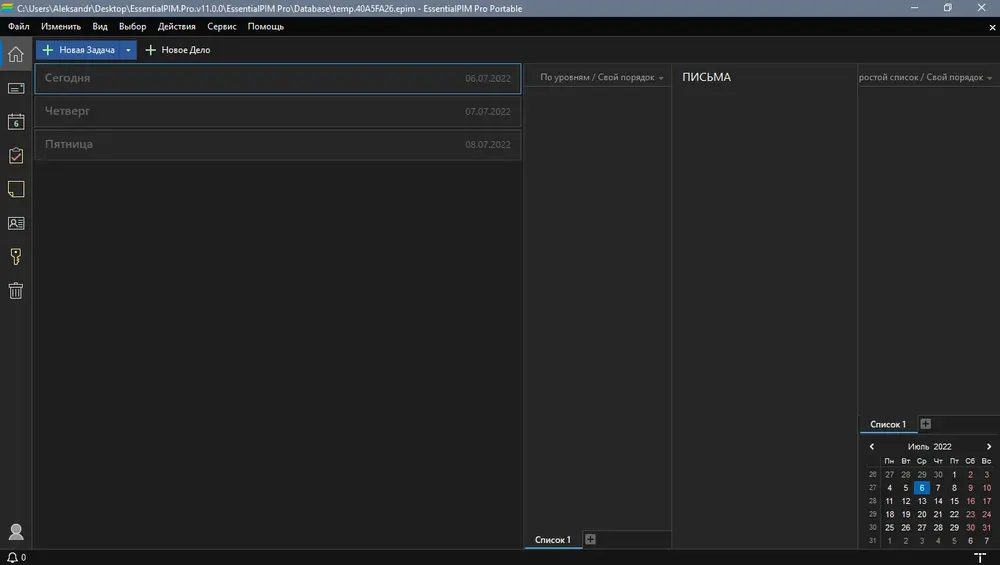Open the Calendar module icon
This screenshot has width=1000, height=565.
click(x=16, y=122)
